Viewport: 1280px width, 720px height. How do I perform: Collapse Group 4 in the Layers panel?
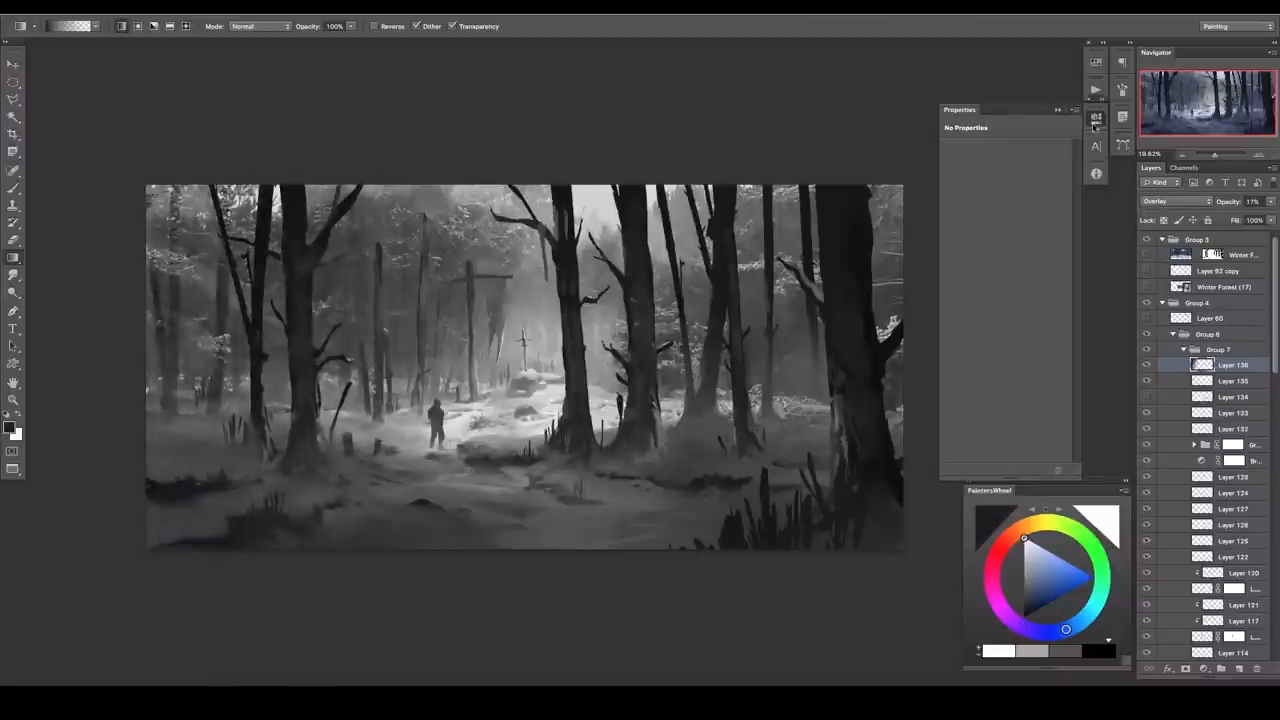click(x=1162, y=303)
